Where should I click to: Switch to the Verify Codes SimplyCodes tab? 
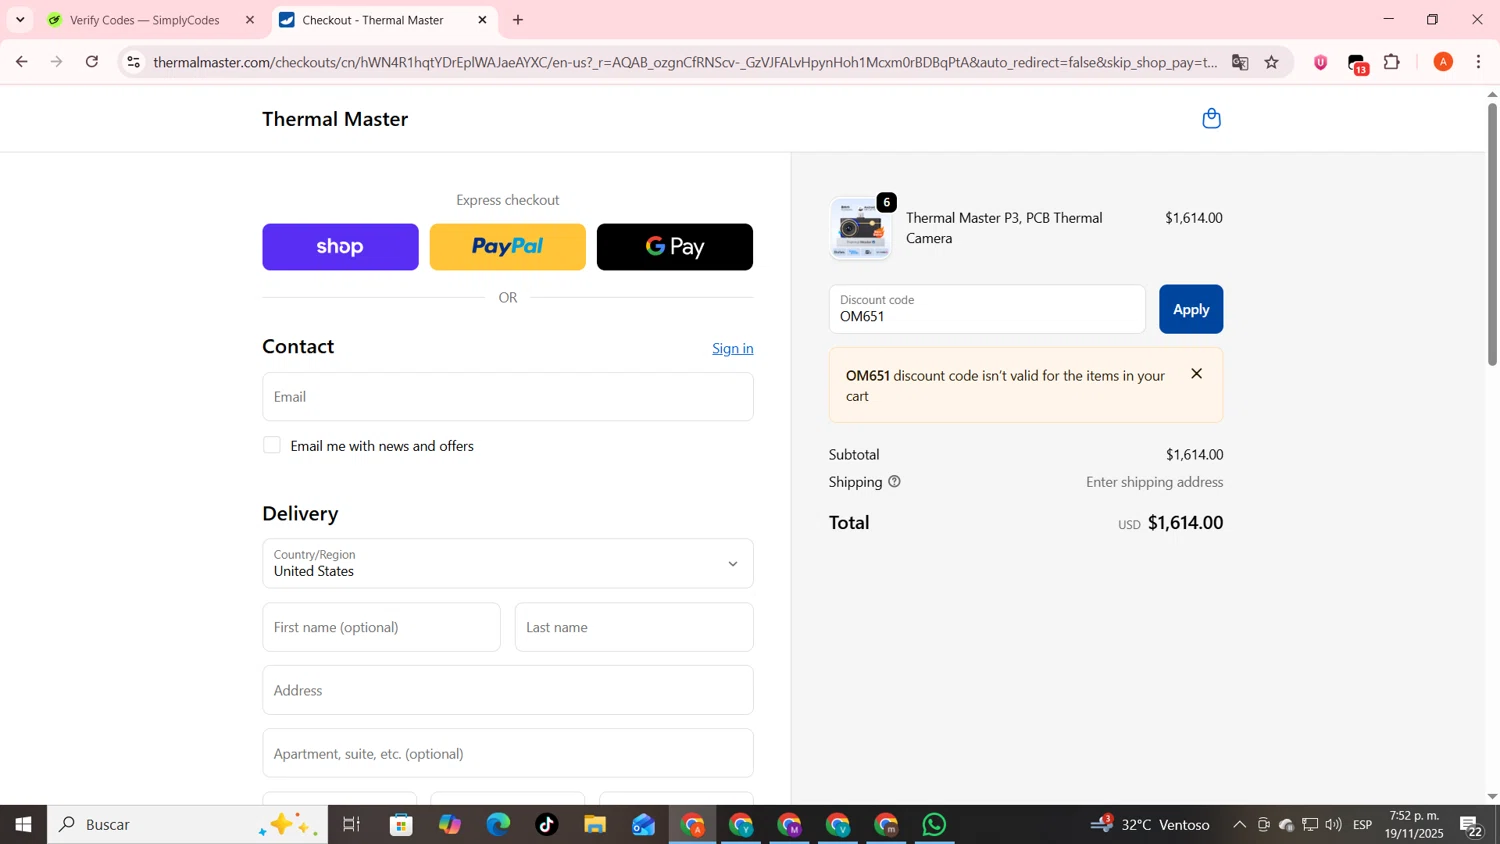click(145, 20)
